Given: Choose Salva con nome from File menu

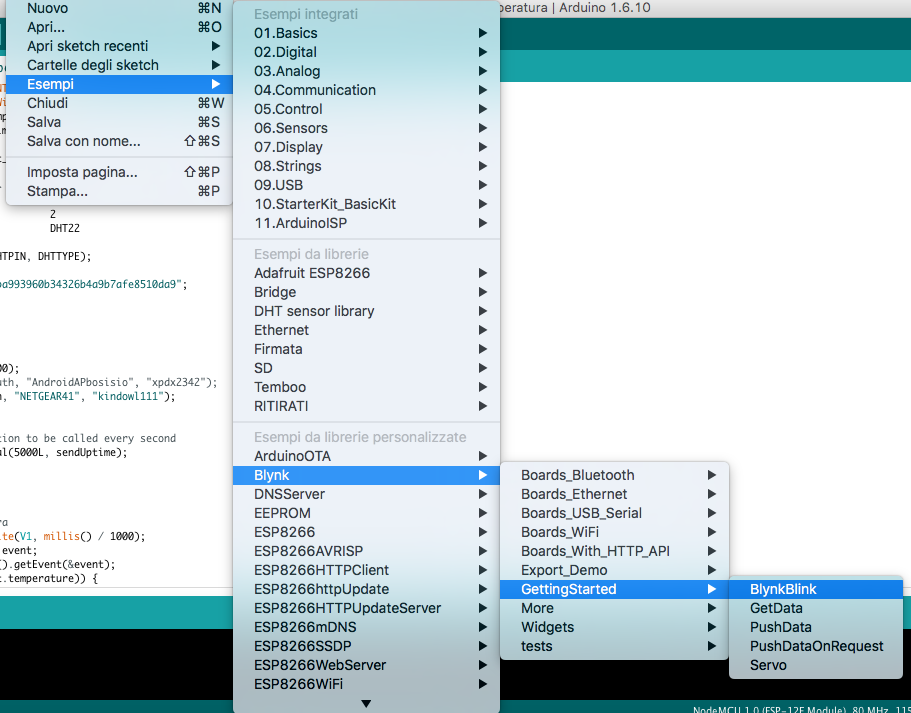Looking at the screenshot, I should click(x=83, y=141).
